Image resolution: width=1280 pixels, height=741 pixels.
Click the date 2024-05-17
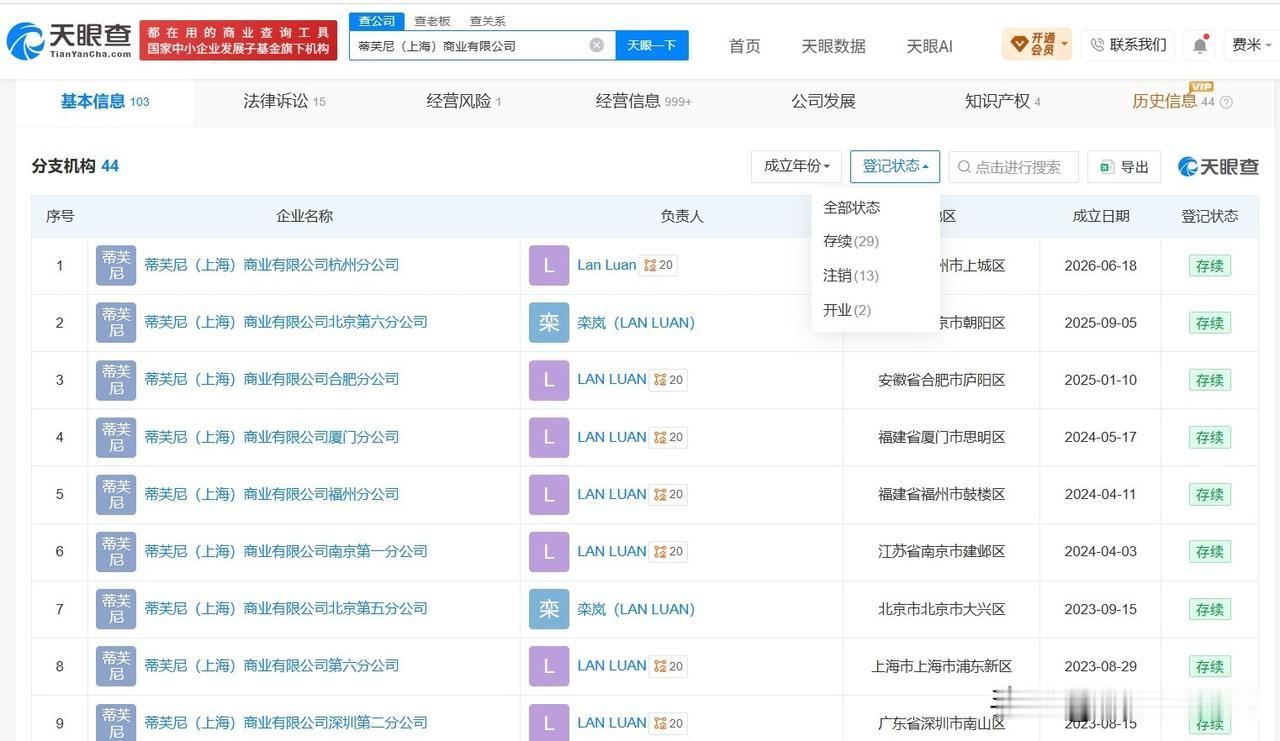(x=1100, y=437)
